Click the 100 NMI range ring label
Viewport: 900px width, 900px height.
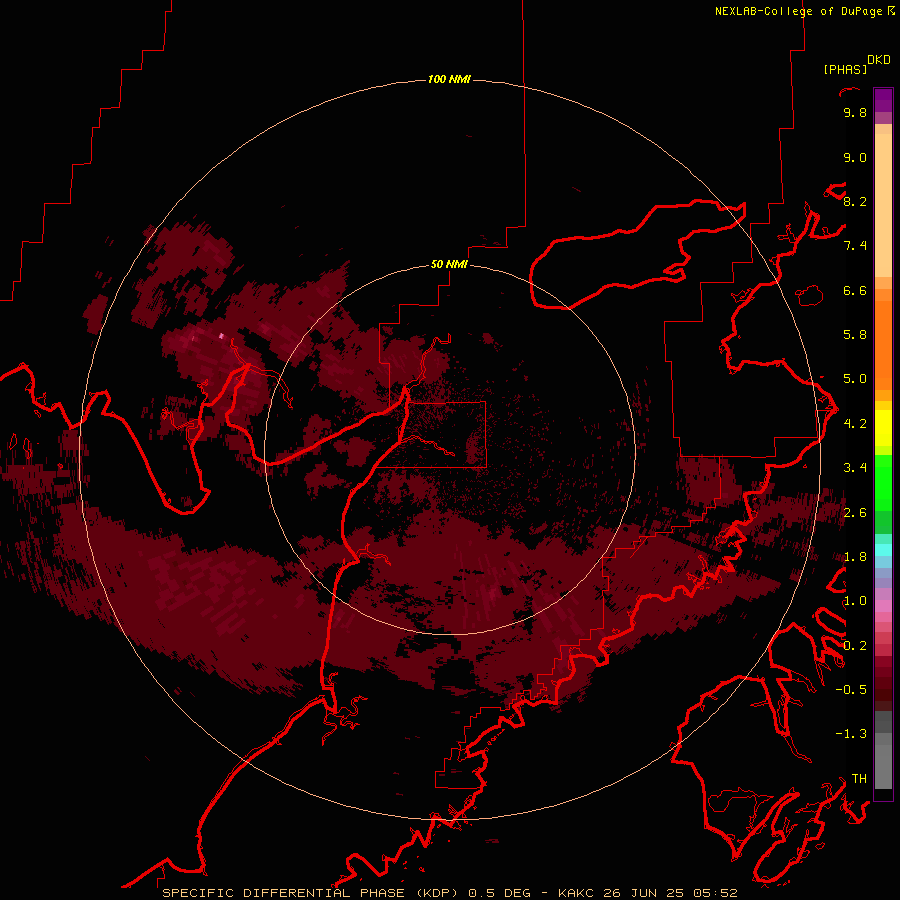pyautogui.click(x=449, y=79)
